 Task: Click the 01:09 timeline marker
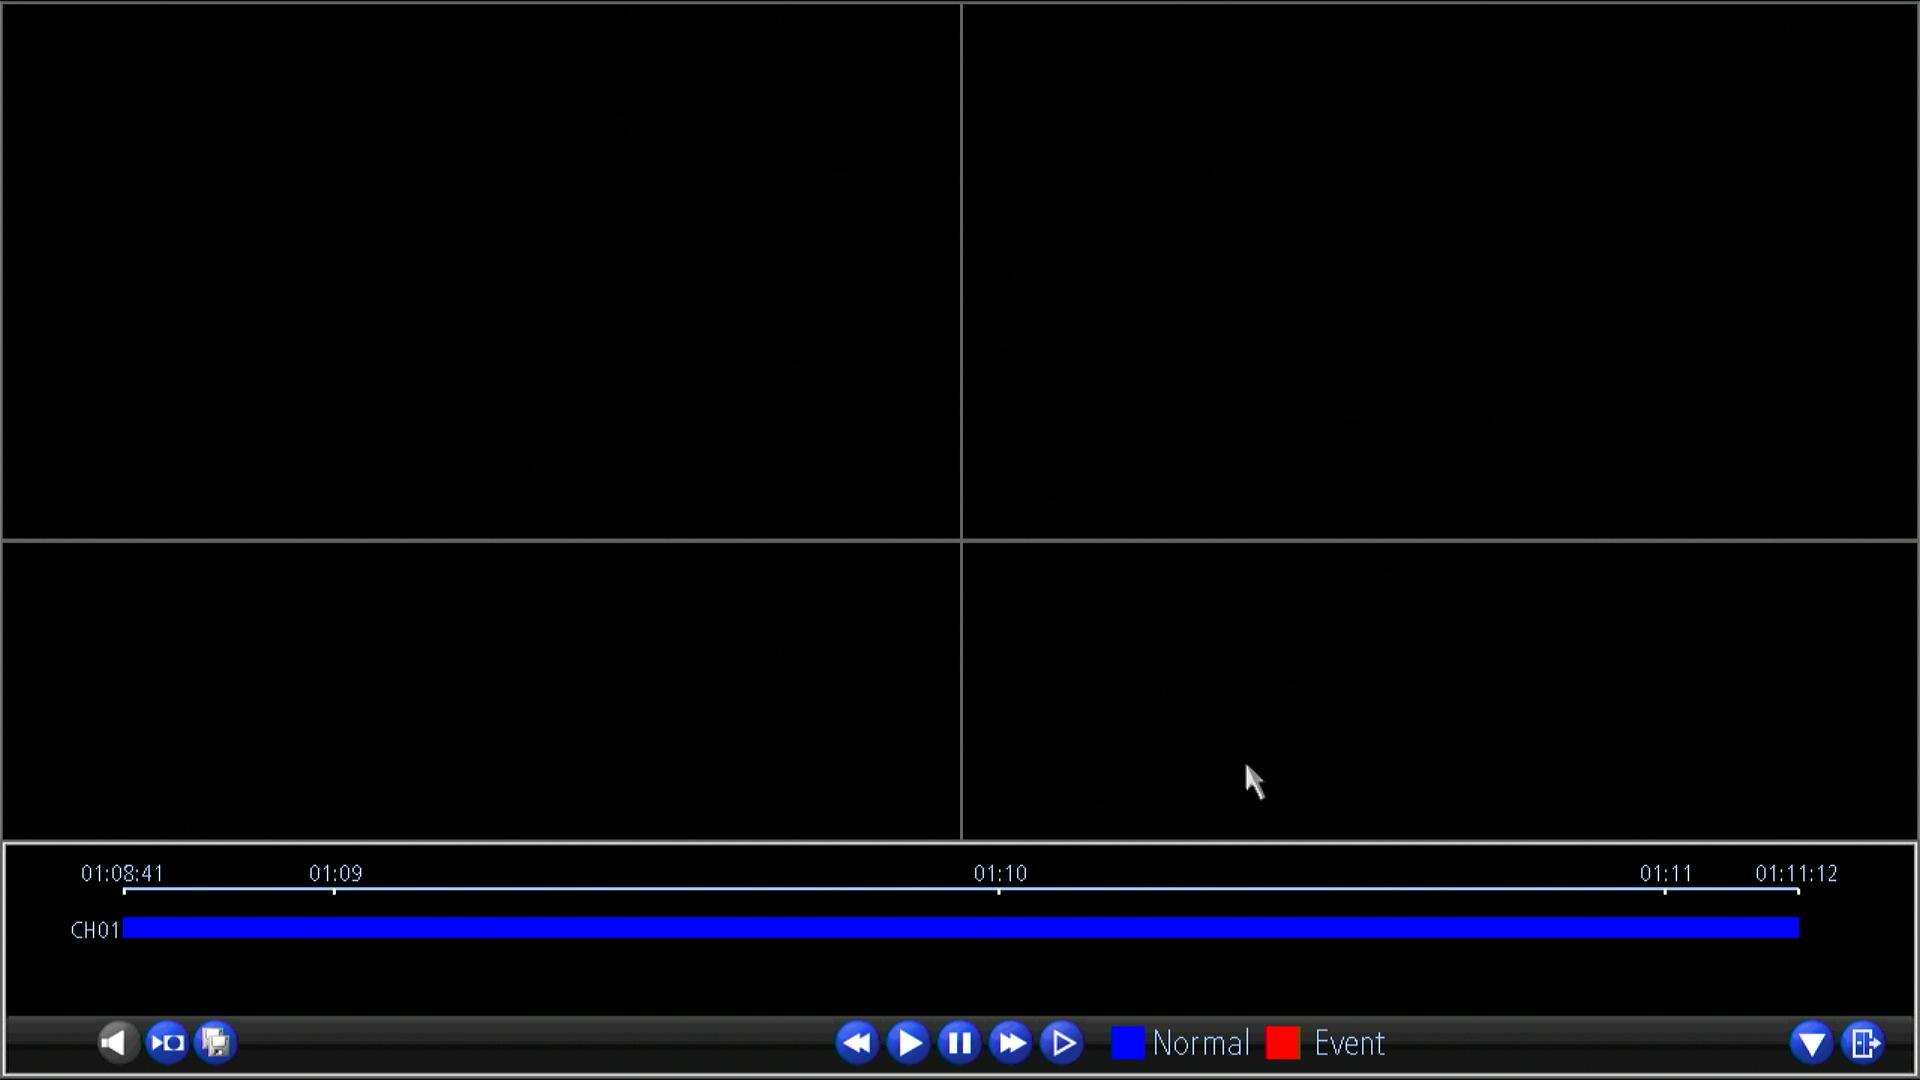point(335,874)
